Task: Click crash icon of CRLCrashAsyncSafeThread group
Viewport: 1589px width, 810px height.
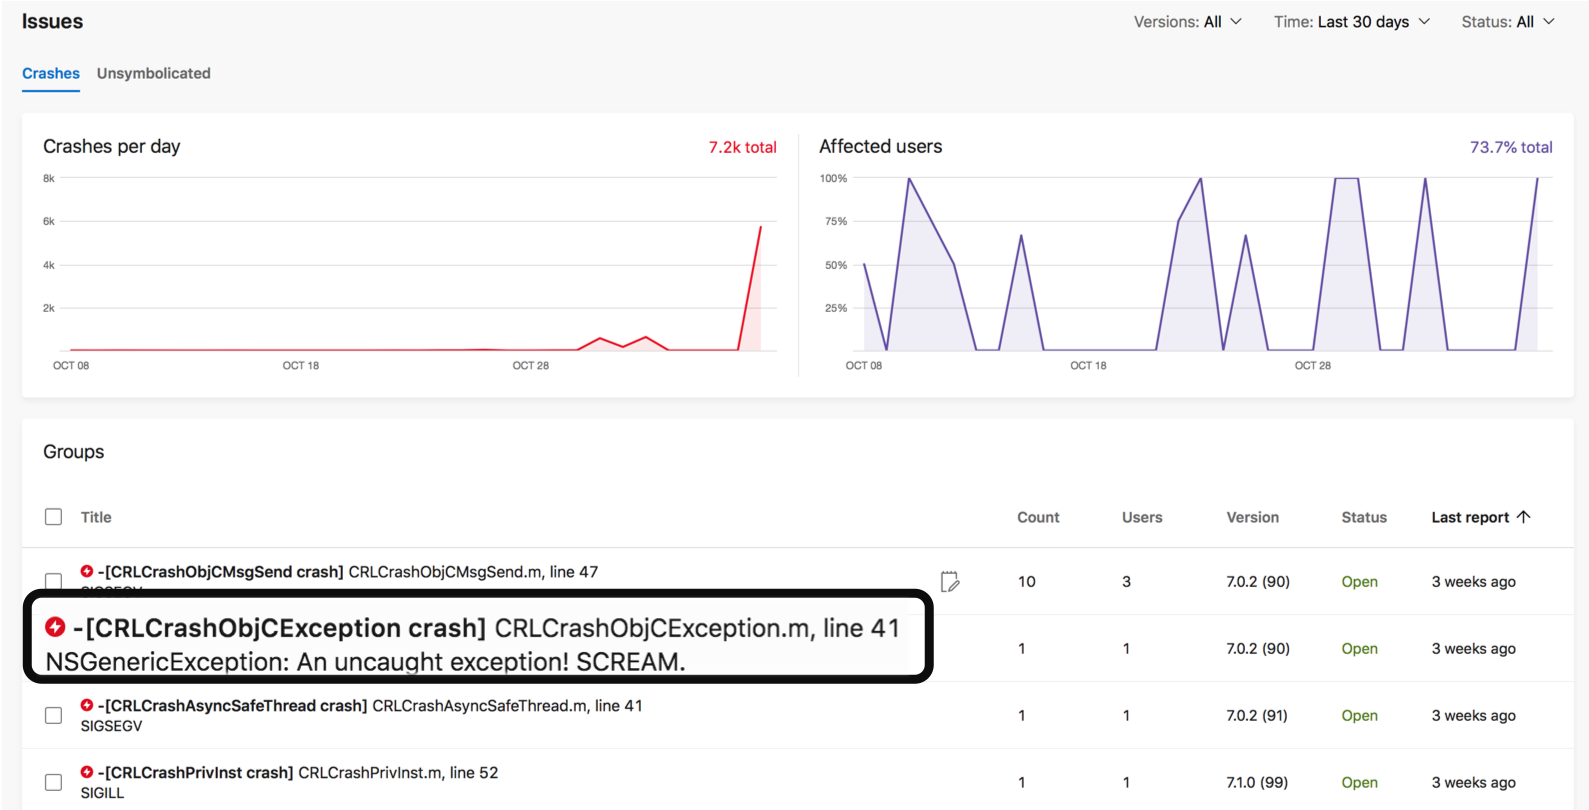Action: click(87, 705)
